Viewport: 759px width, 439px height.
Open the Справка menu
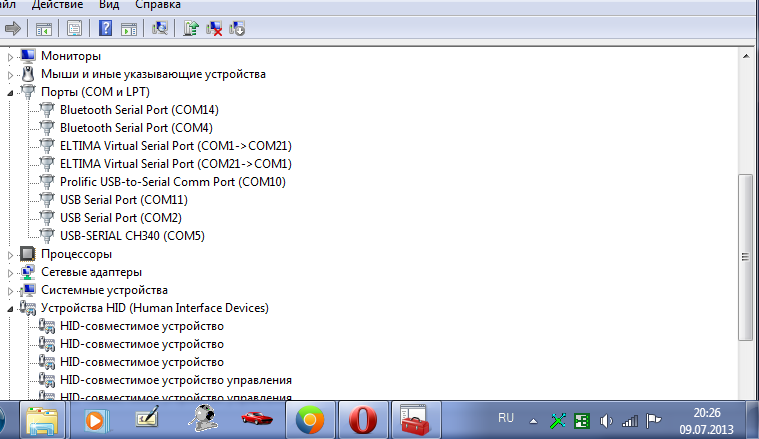pyautogui.click(x=158, y=5)
